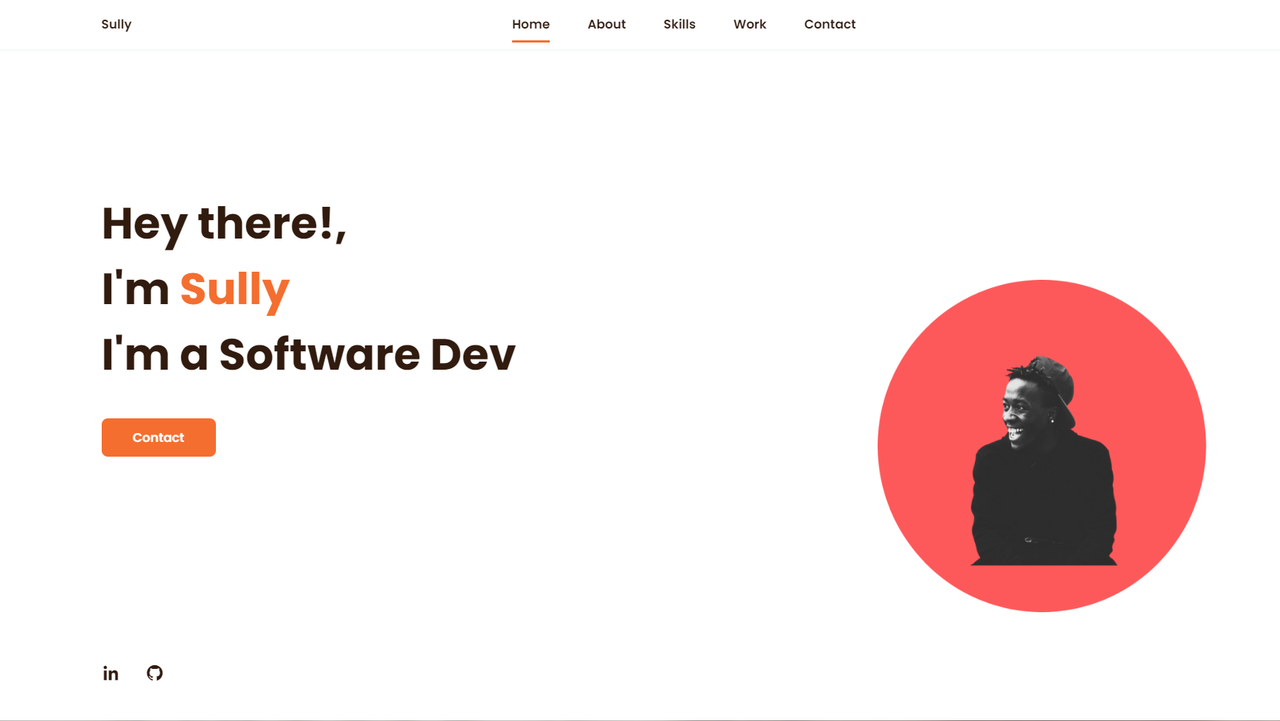Click the circular profile photo
The height and width of the screenshot is (721, 1280).
(x=1041, y=445)
